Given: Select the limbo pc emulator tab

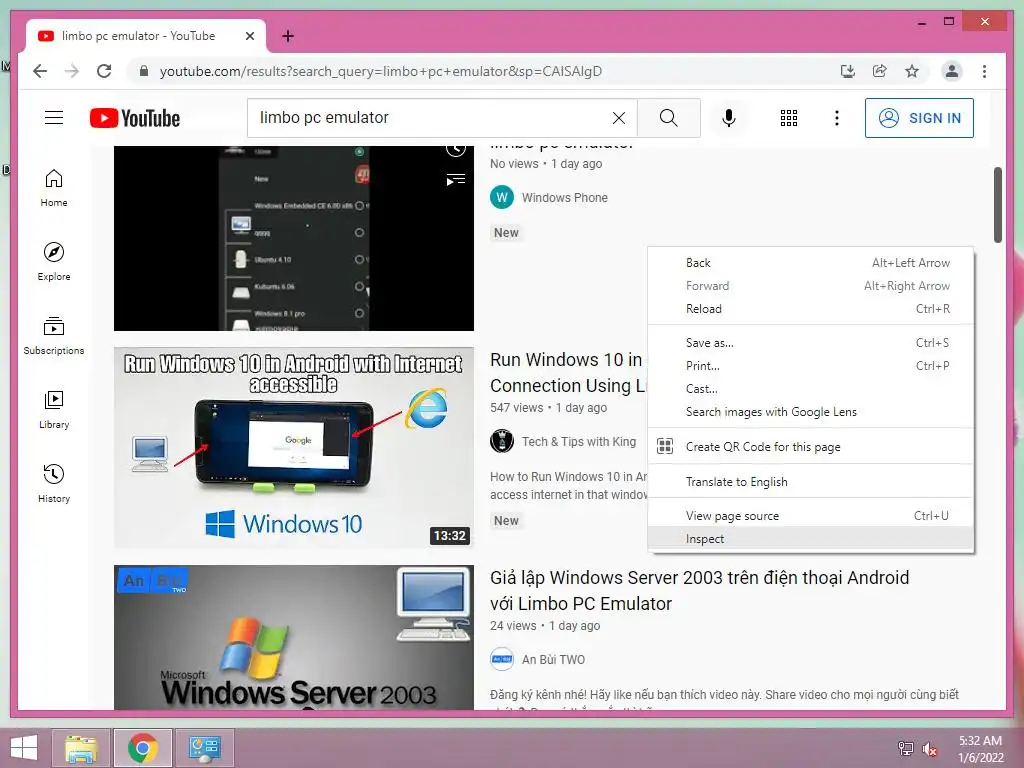Looking at the screenshot, I should [138, 36].
